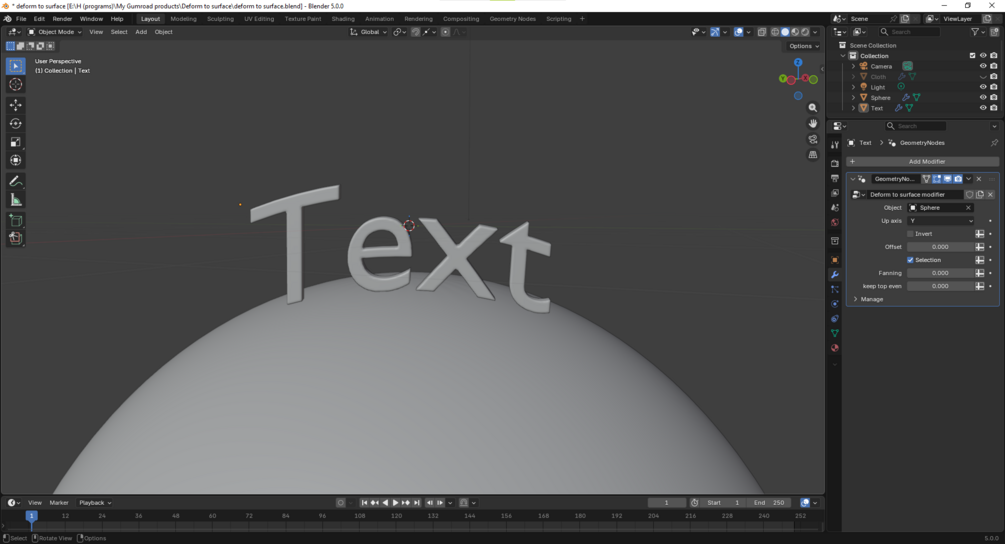Open the Particles properties tab
The width and height of the screenshot is (1005, 544).
[835, 289]
